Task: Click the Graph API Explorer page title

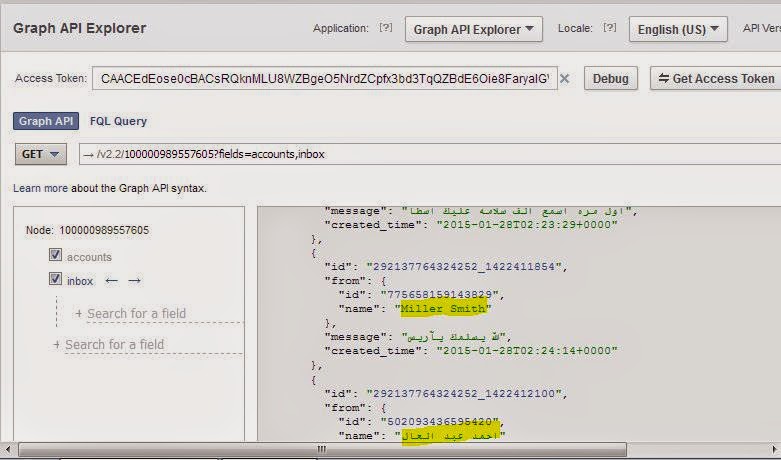Action: [80, 28]
